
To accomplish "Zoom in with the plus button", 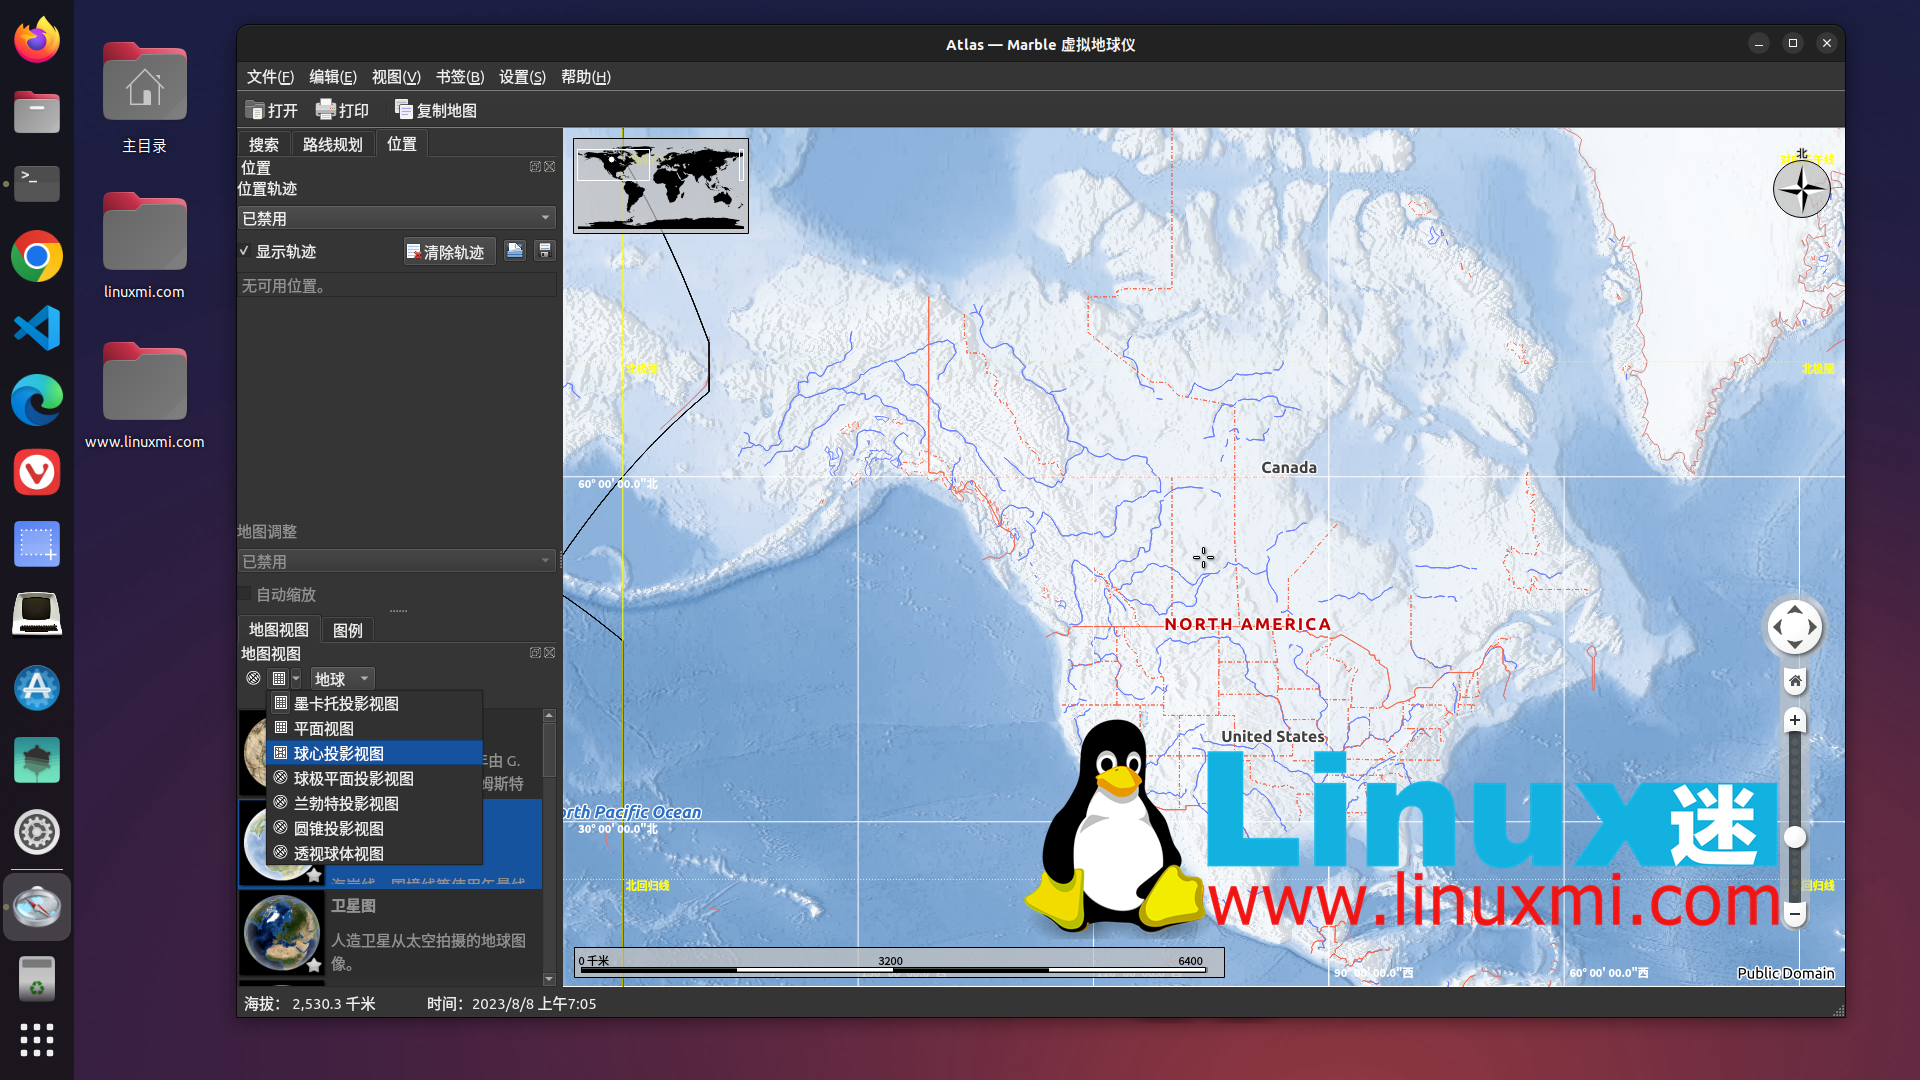I will pyautogui.click(x=1795, y=720).
